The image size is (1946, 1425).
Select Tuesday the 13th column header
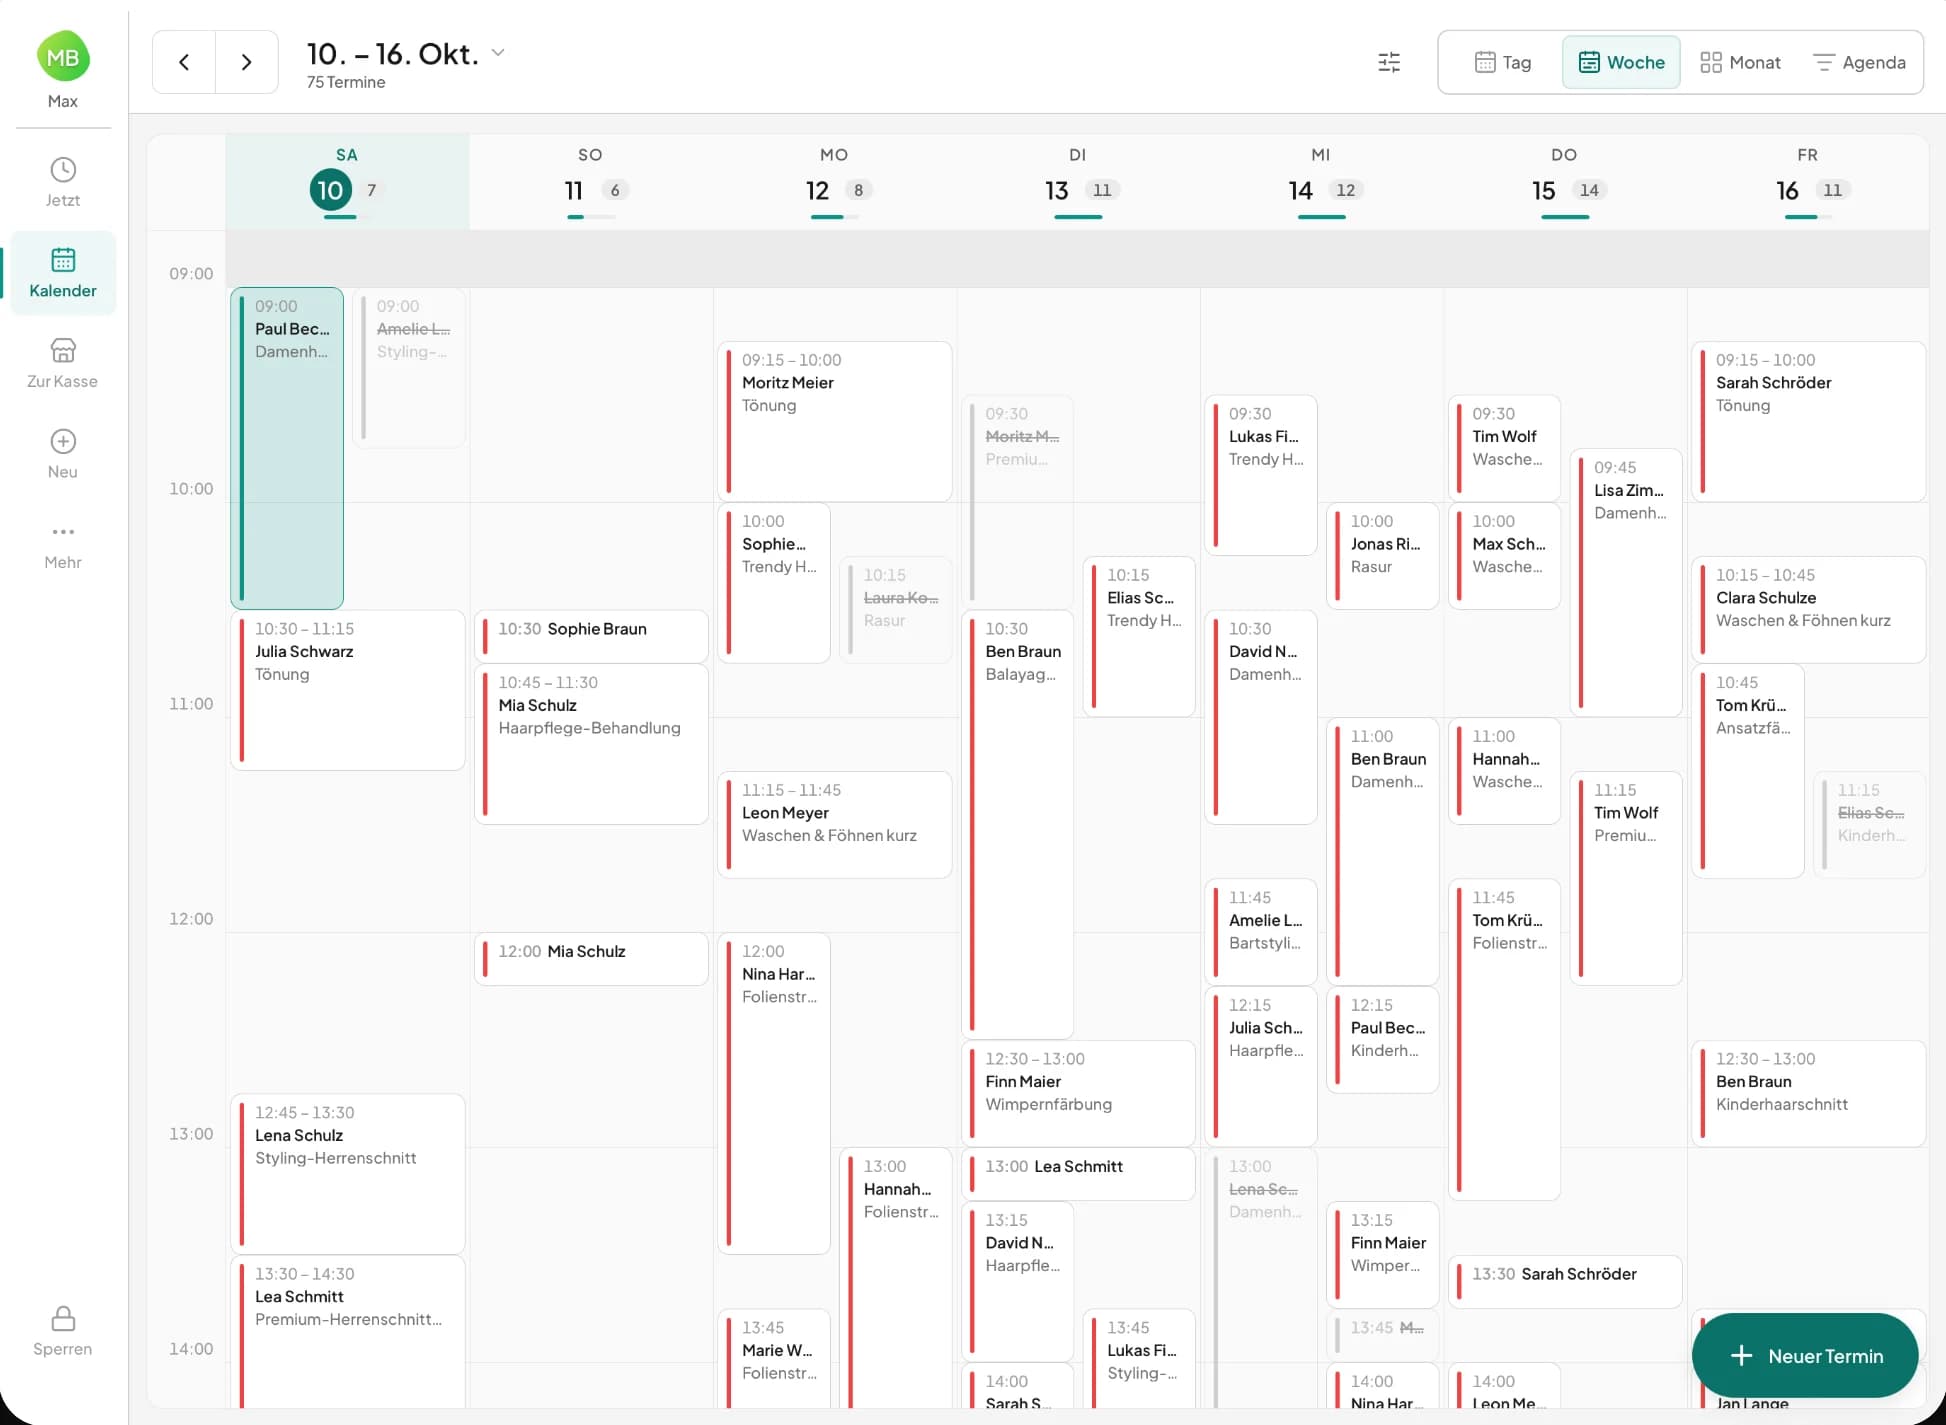click(1077, 182)
